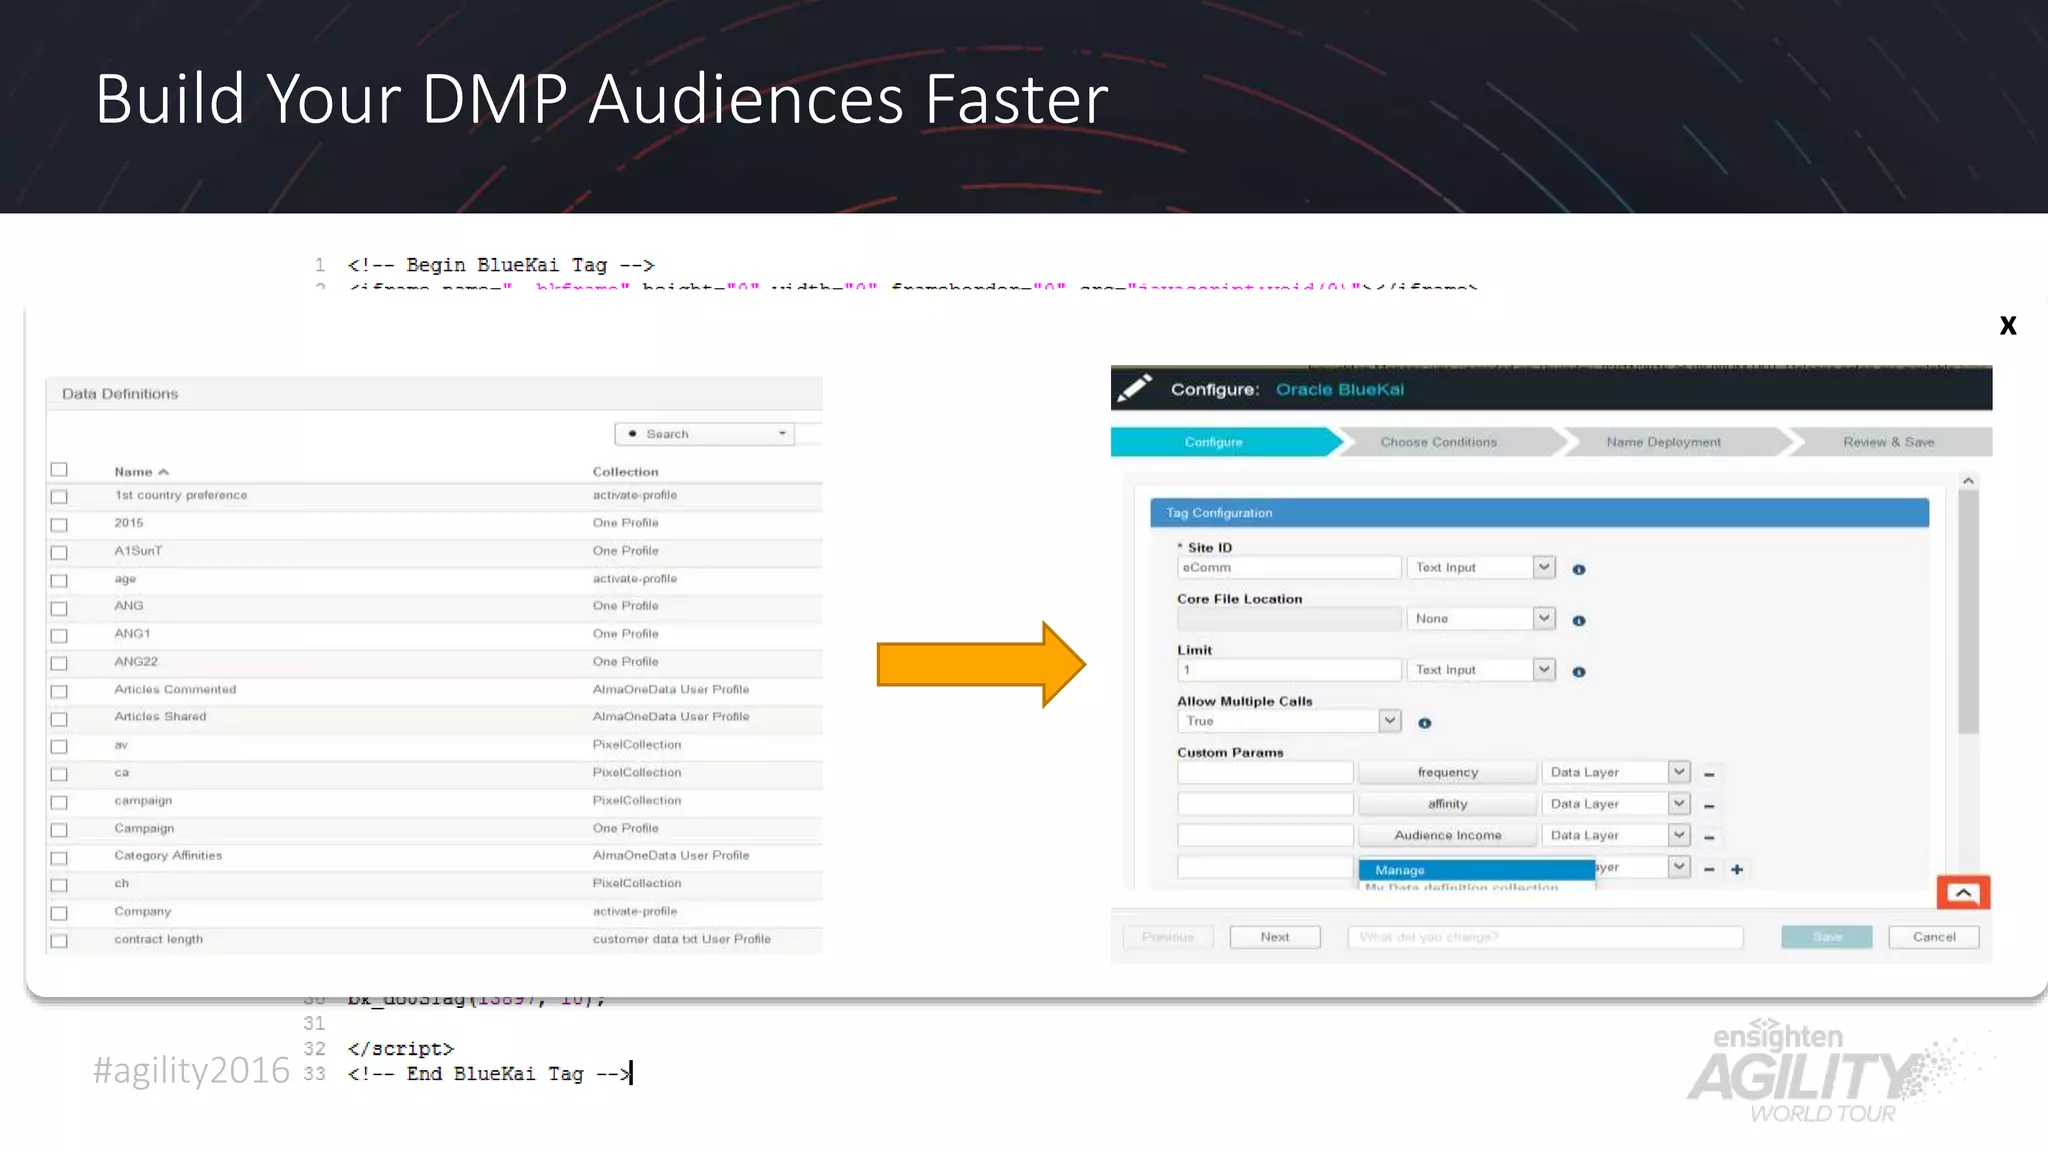This screenshot has width=2048, height=1152.
Task: Click the frequency param button
Action: [x=1447, y=772]
